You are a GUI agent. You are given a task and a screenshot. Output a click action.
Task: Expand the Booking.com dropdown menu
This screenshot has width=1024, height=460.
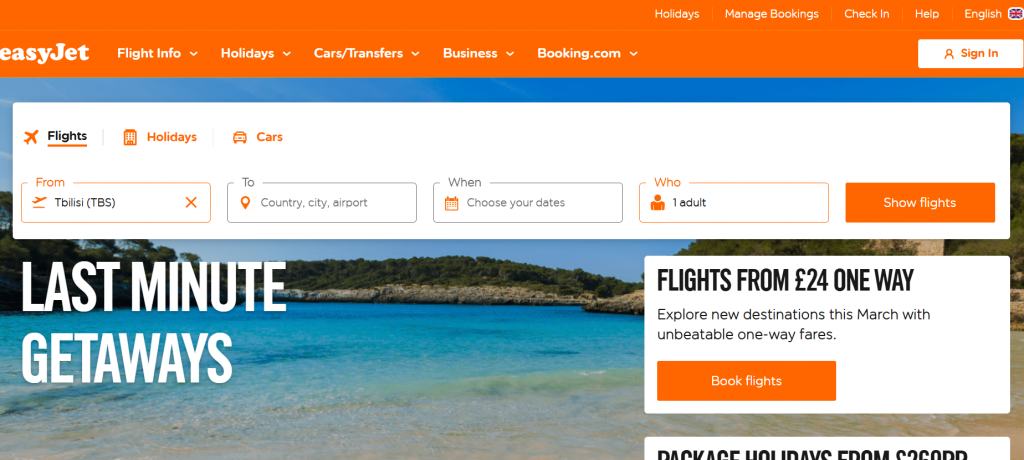[x=587, y=54]
